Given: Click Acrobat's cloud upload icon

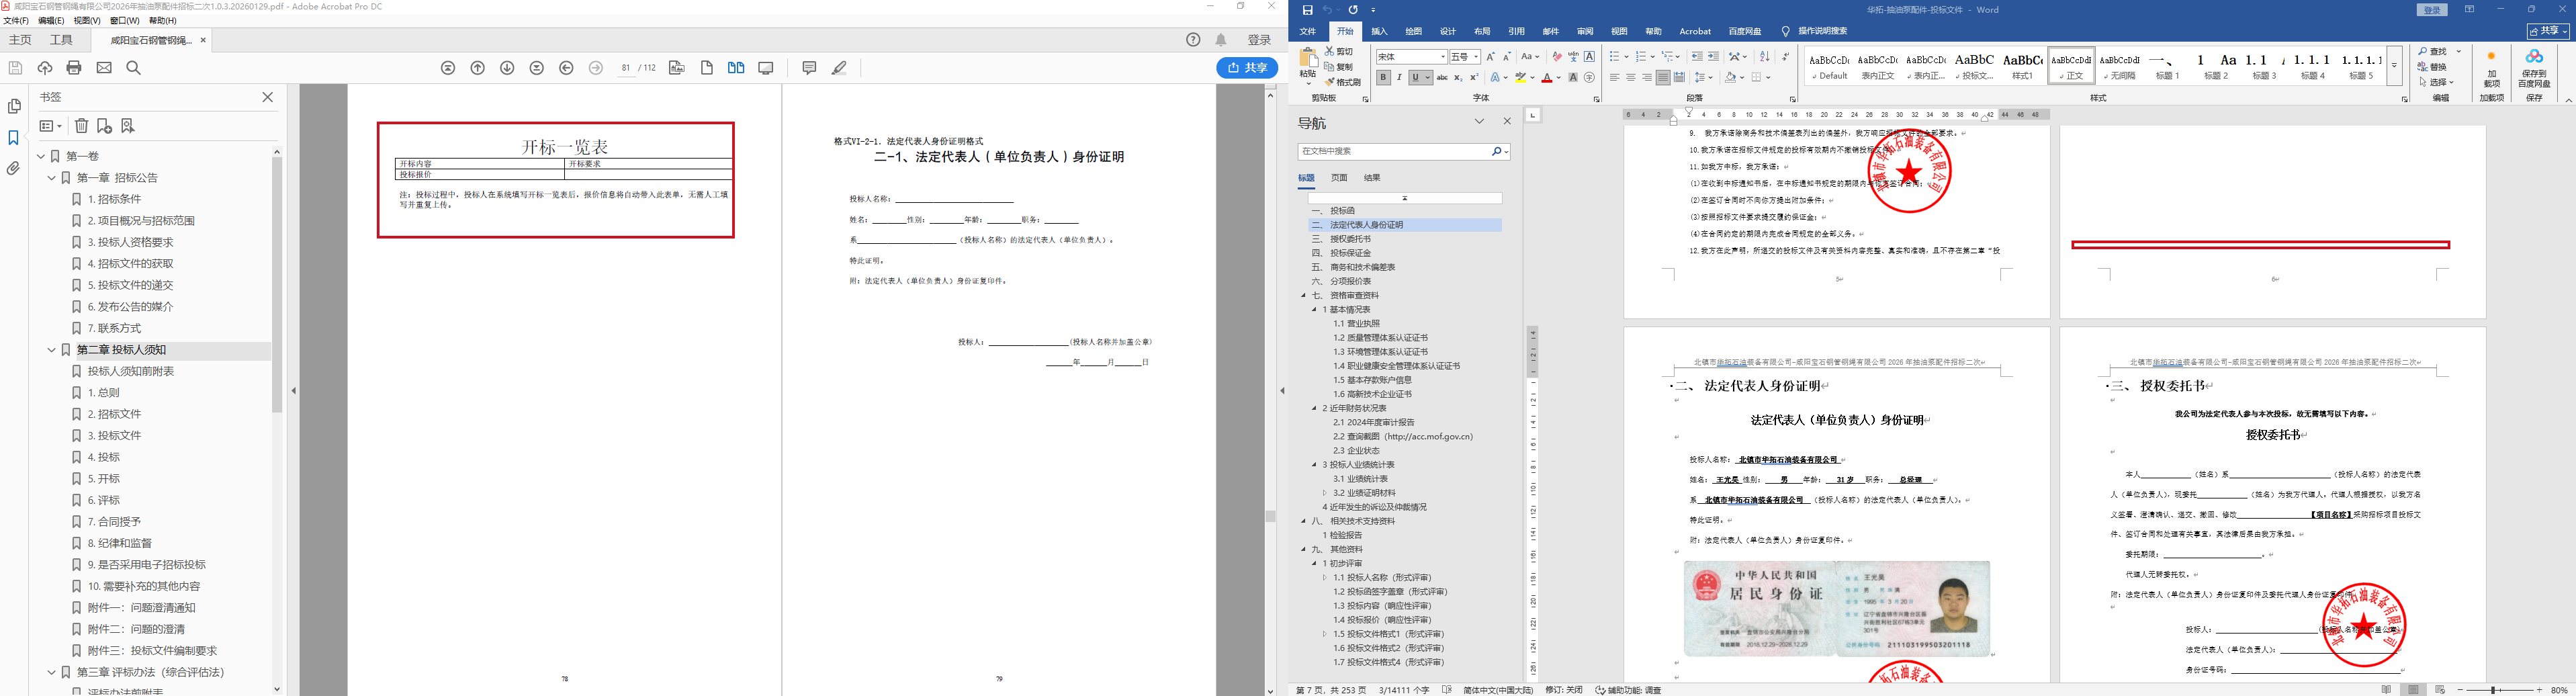Looking at the screenshot, I should coord(45,68).
